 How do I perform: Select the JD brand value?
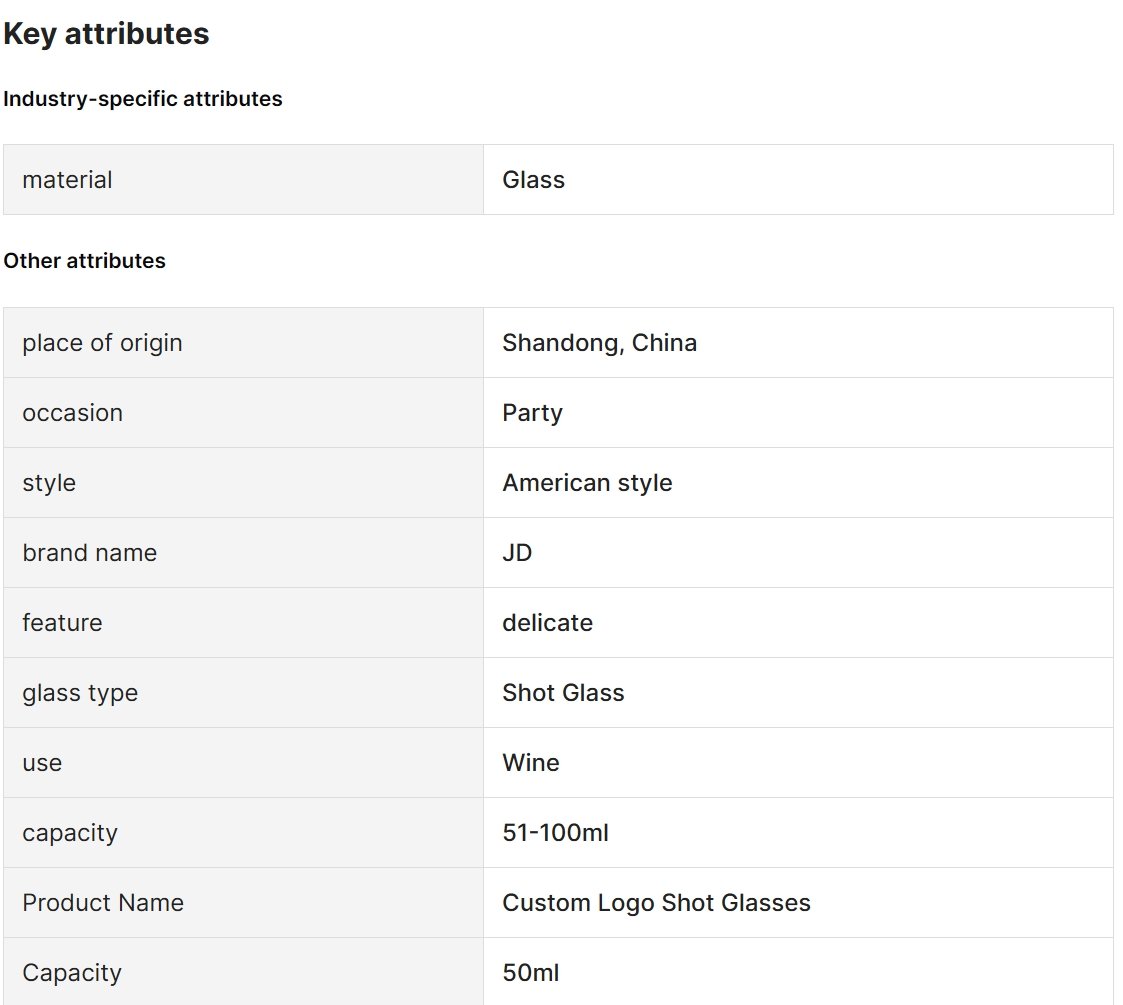click(x=517, y=553)
